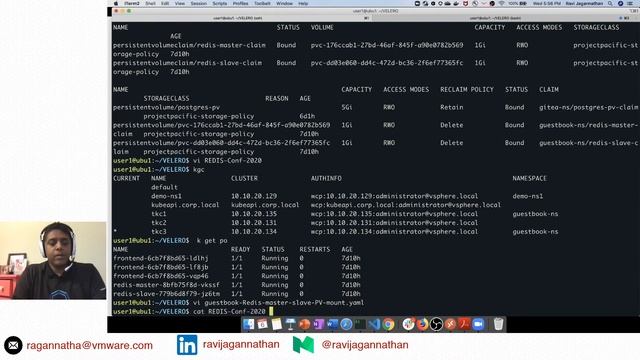Click the persistentvolume/postgres-pv entry
This screenshot has width=640, height=360.
point(167,107)
